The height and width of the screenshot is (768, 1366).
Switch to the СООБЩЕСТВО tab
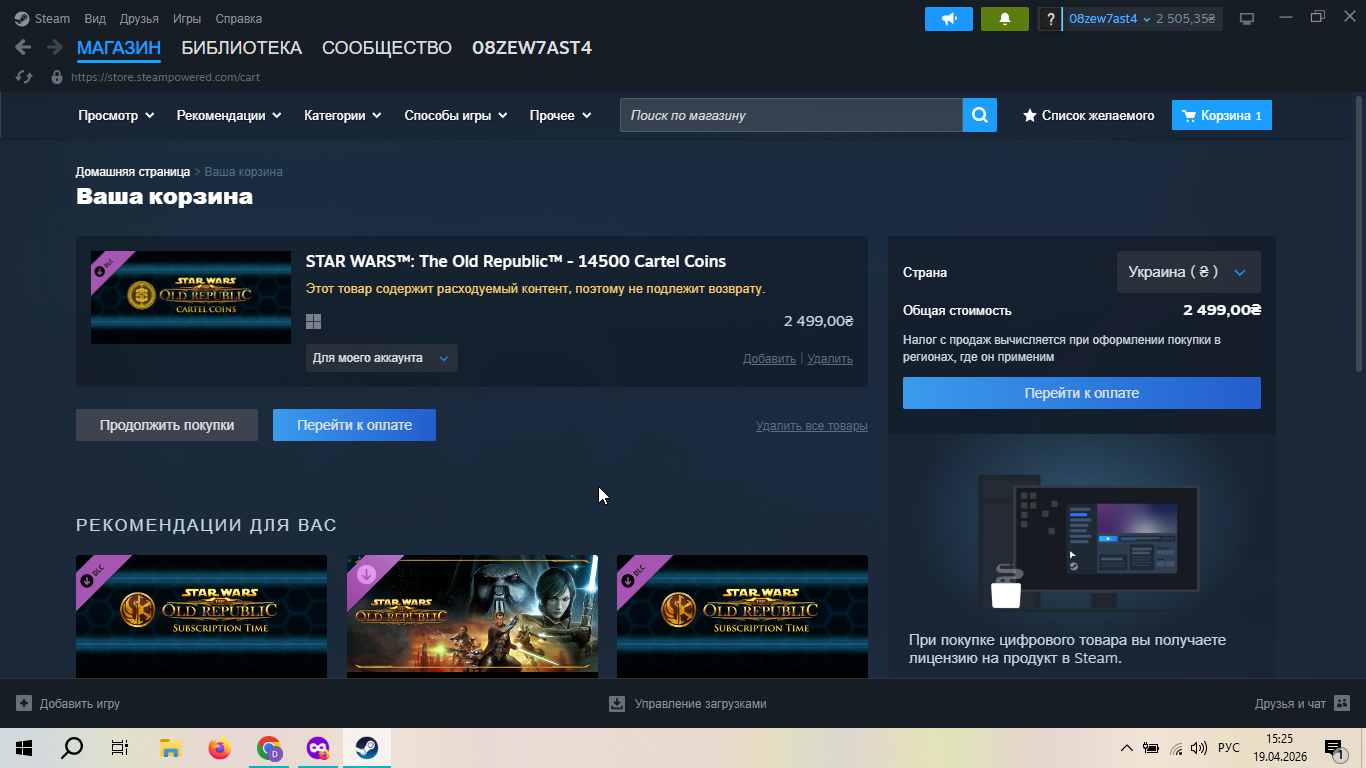387,48
